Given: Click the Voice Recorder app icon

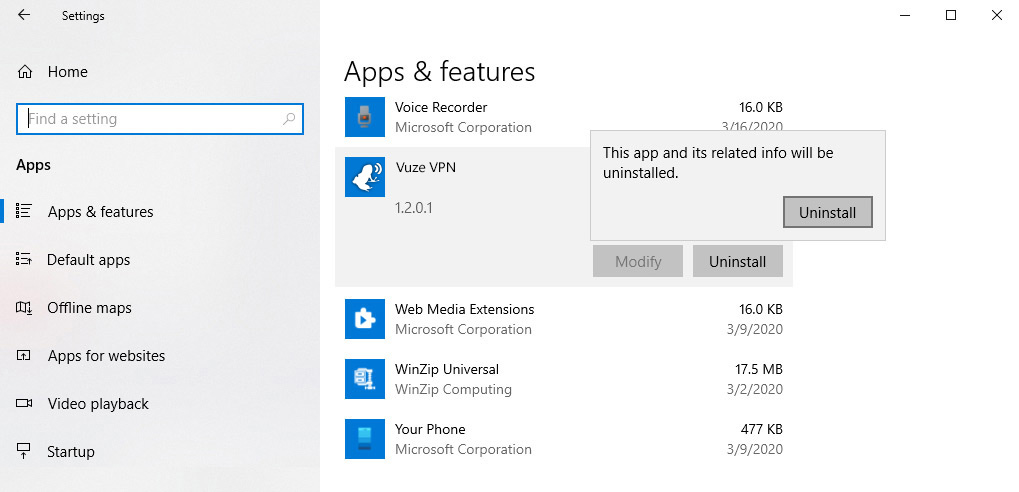Looking at the screenshot, I should point(365,117).
